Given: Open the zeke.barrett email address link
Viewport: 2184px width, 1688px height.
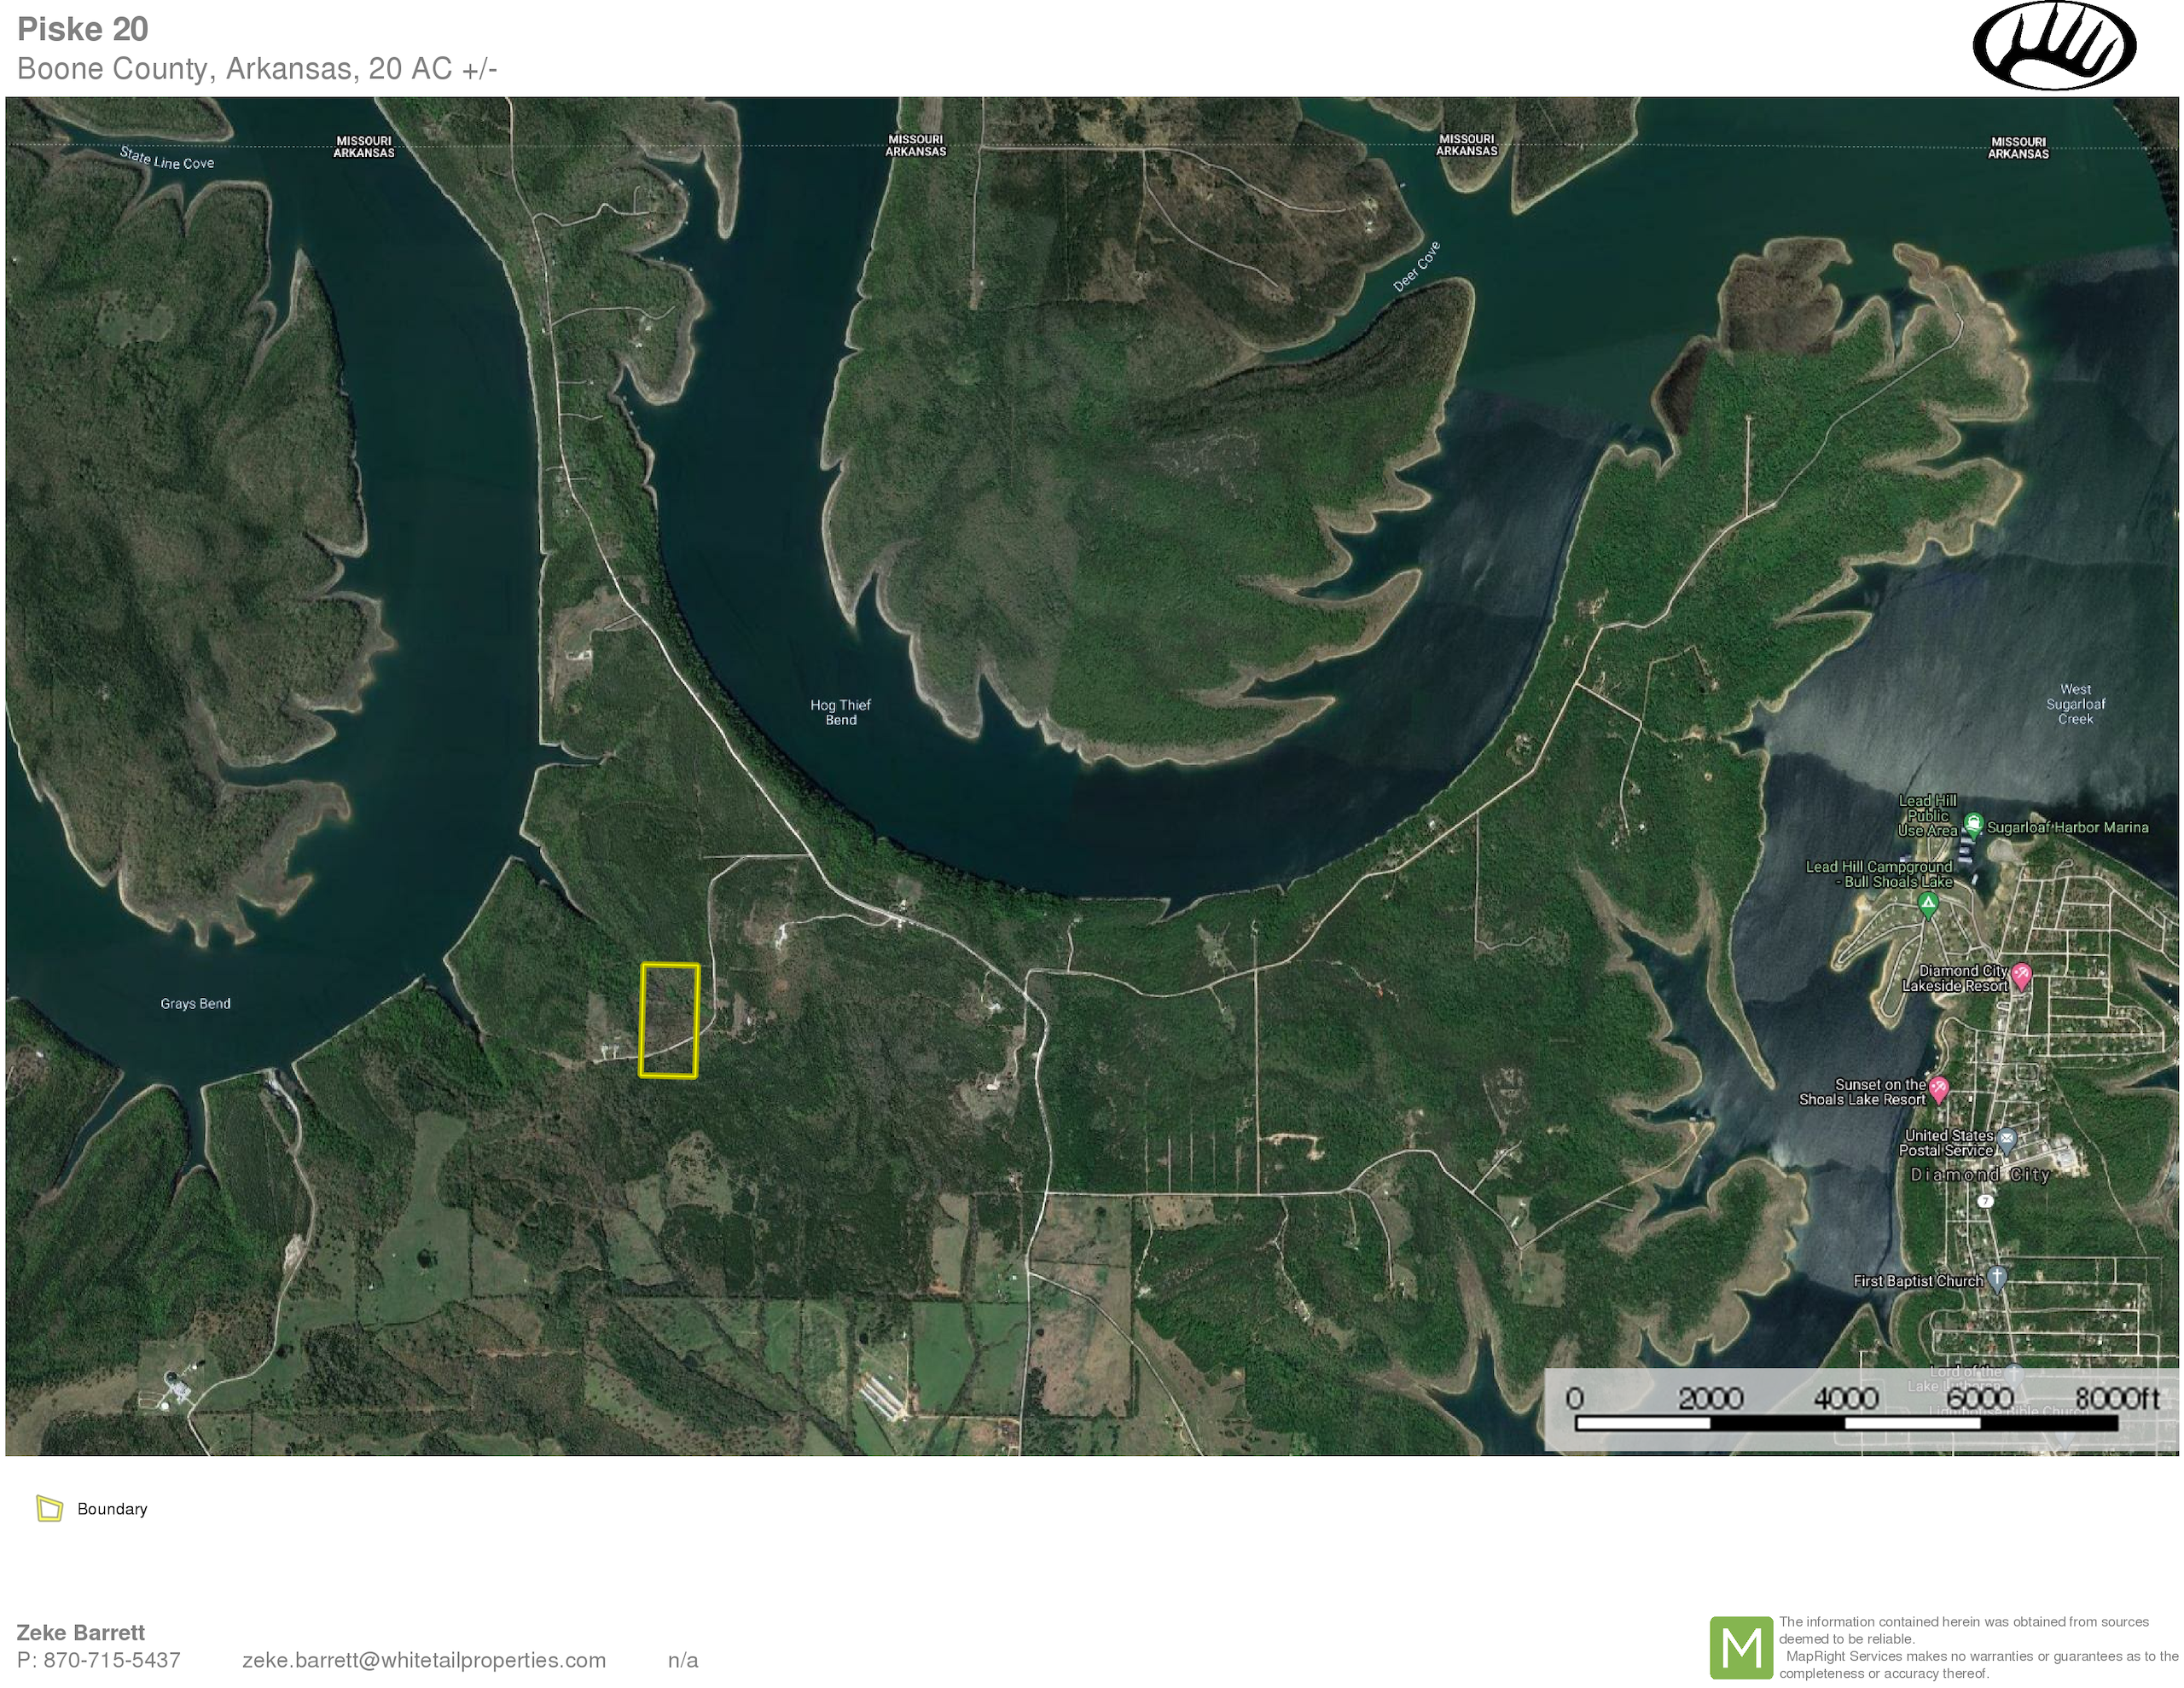Looking at the screenshot, I should pos(424,1660).
